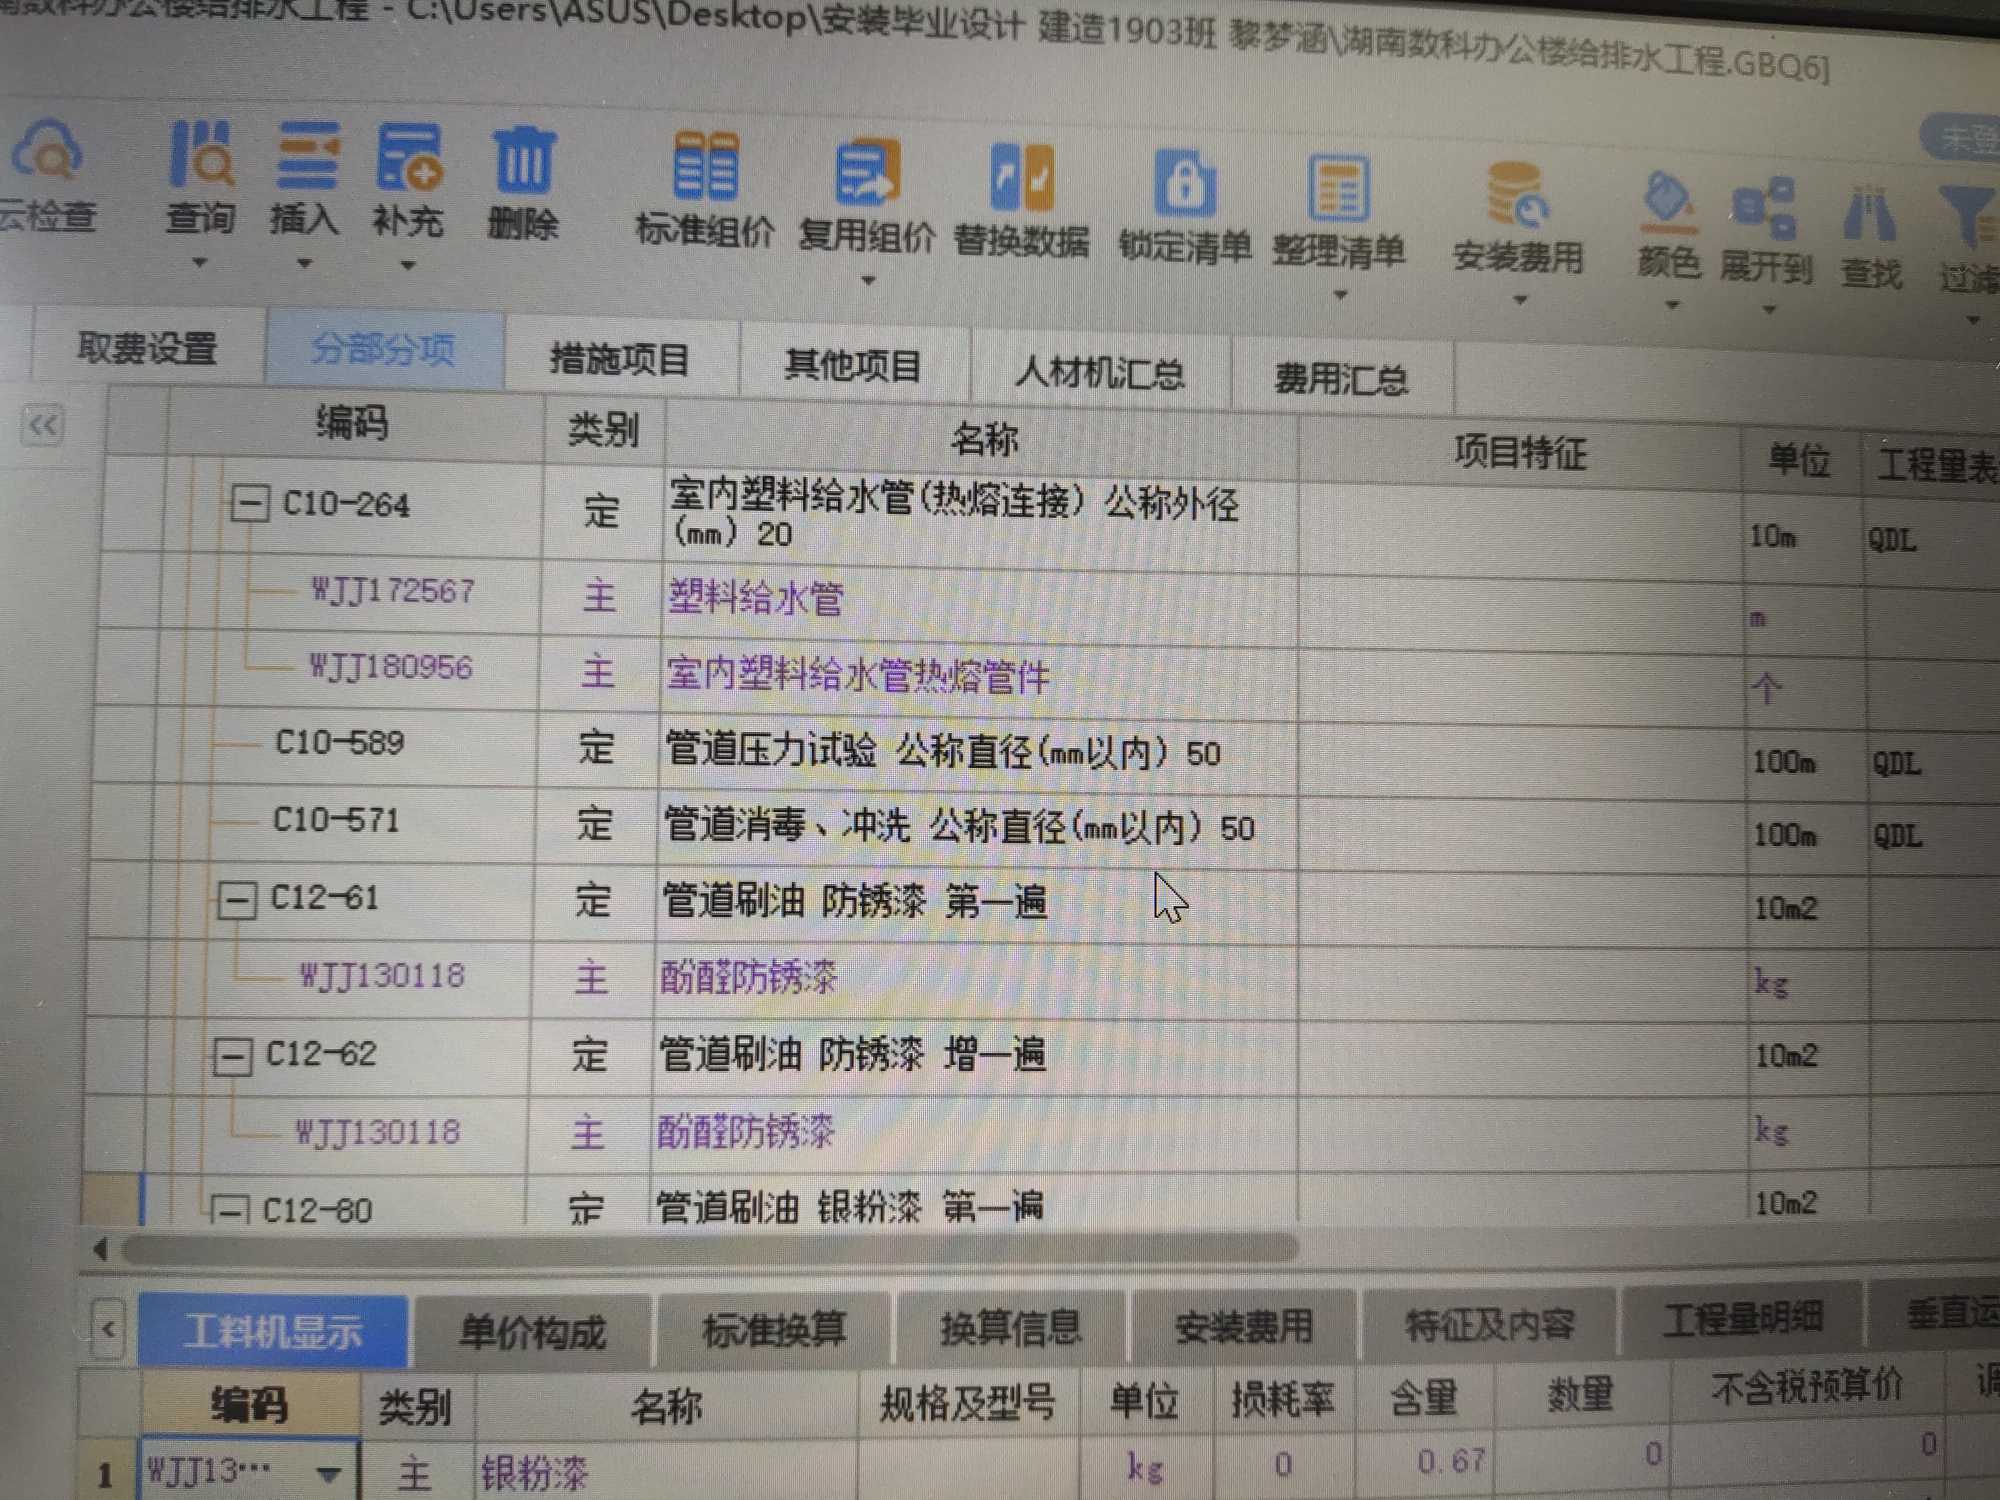
Task: Collapse left panel with double-chevron button
Action: click(43, 426)
